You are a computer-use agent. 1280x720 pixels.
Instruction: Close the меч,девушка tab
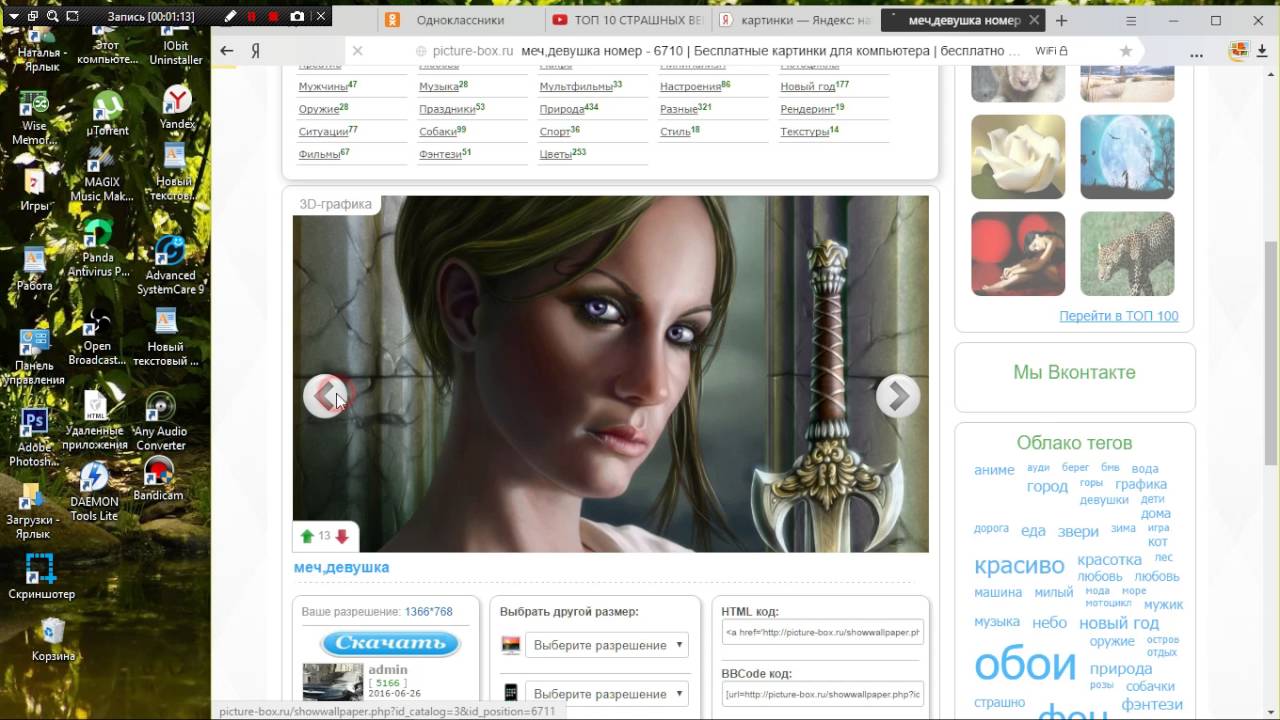1035,20
